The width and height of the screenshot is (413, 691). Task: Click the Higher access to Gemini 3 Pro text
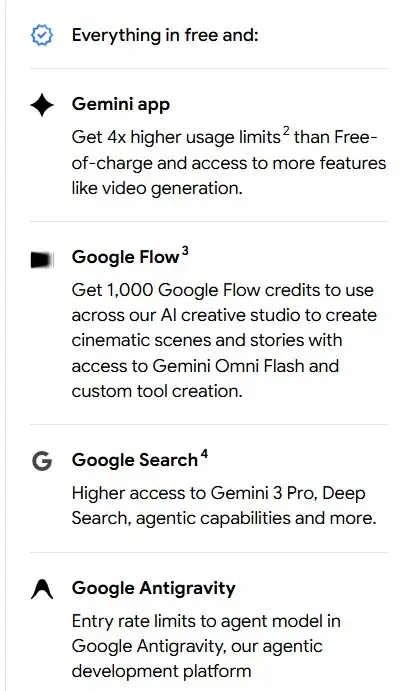[219, 493]
